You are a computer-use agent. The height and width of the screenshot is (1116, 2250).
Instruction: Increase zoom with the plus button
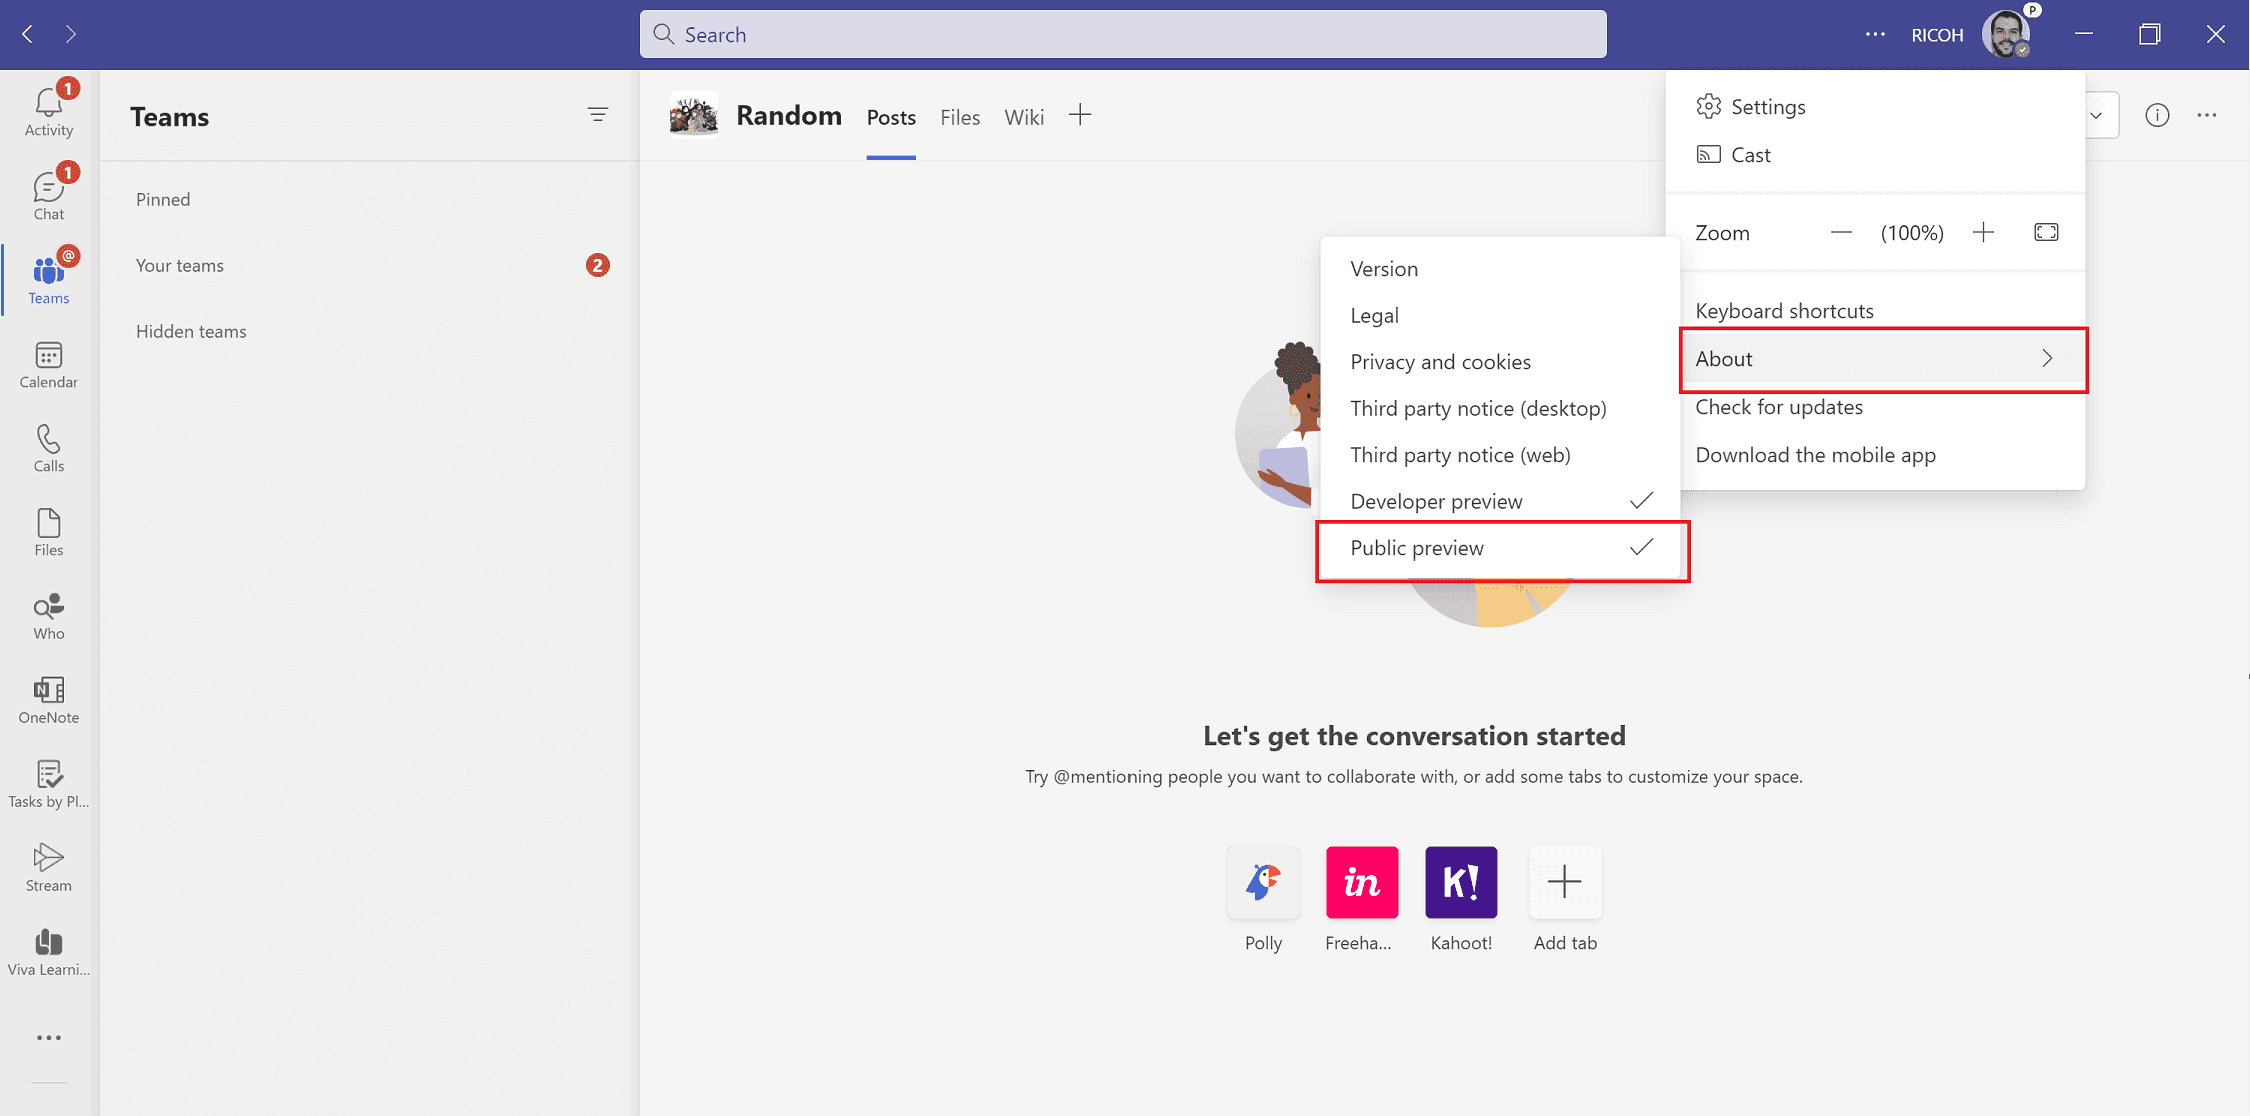pos(1983,232)
